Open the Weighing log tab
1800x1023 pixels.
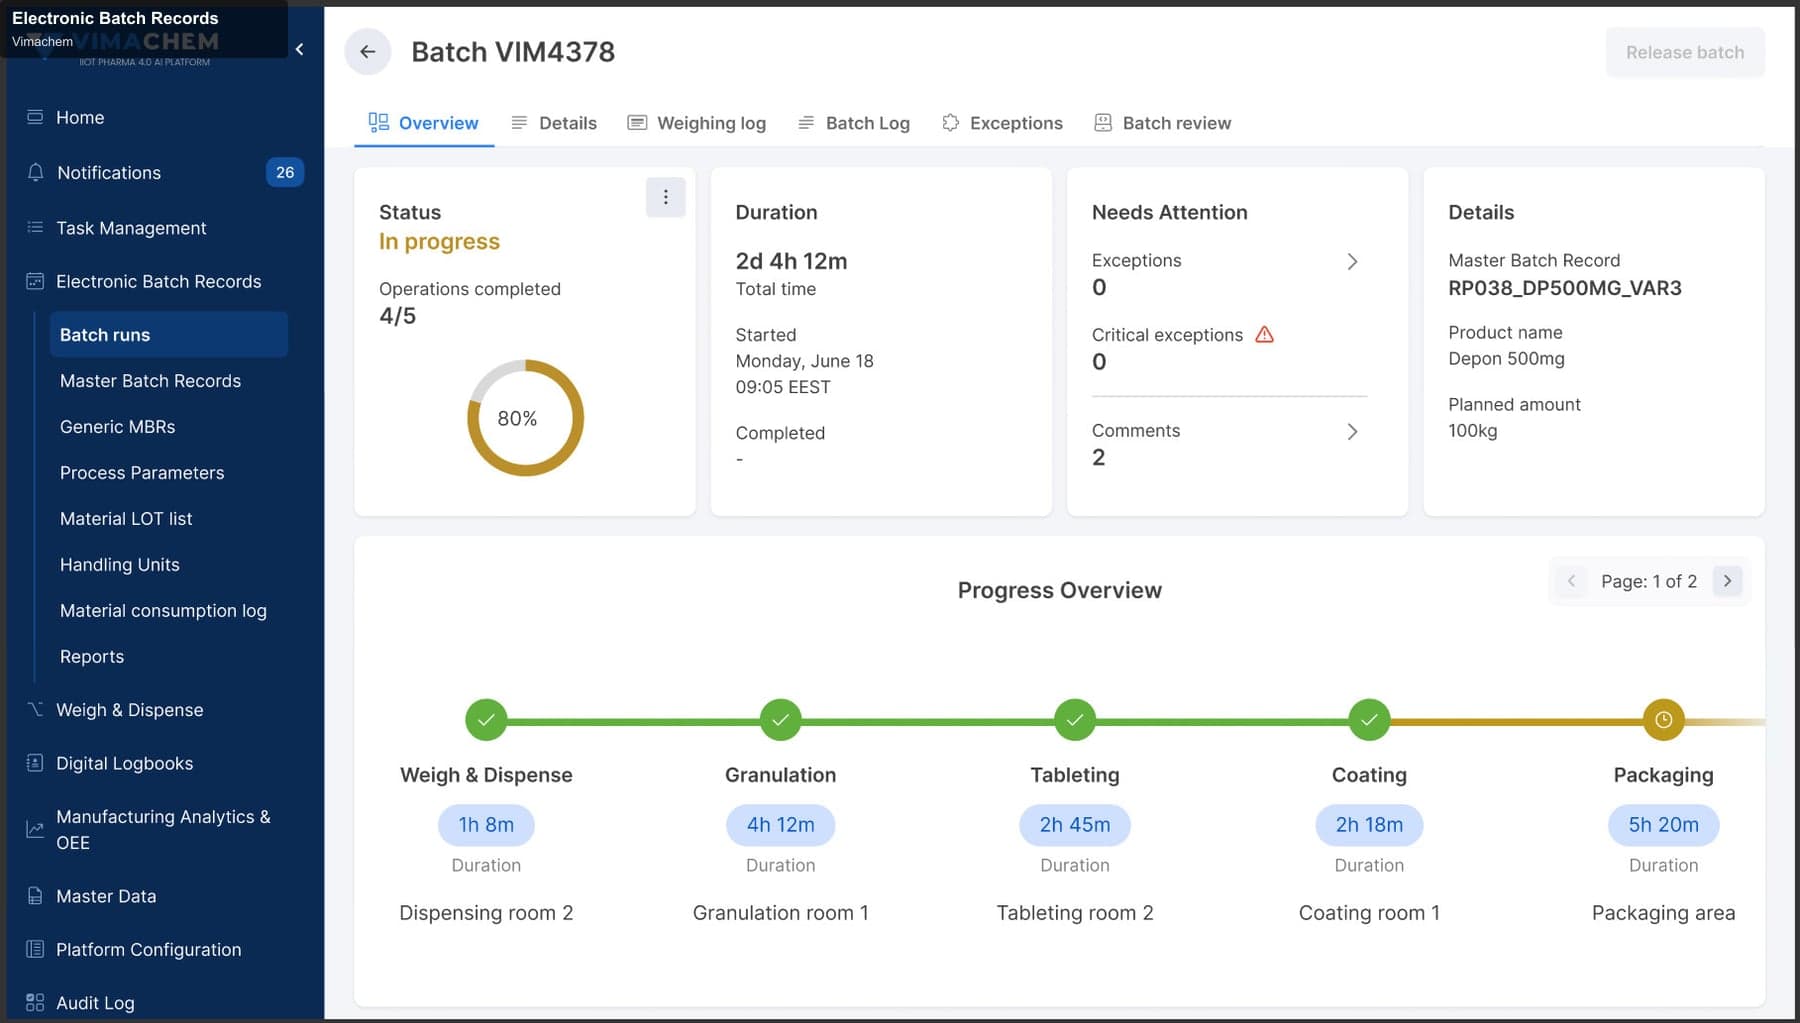tap(696, 123)
